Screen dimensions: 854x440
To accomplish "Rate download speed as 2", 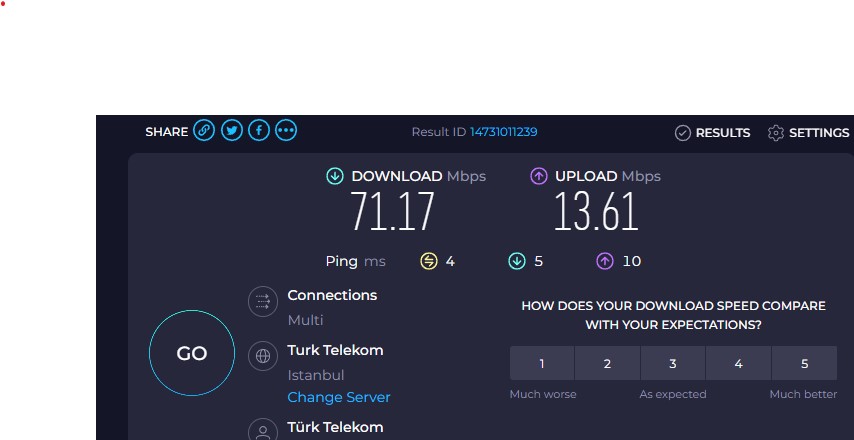I will (x=607, y=363).
